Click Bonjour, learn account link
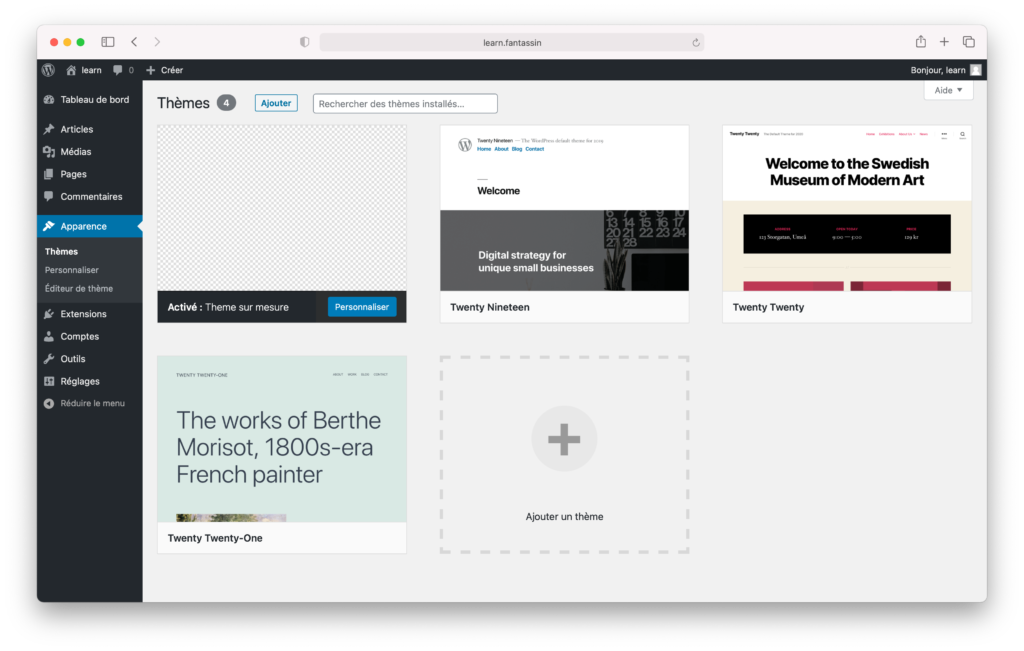Screen dimensions: 1024x651 tap(938, 70)
